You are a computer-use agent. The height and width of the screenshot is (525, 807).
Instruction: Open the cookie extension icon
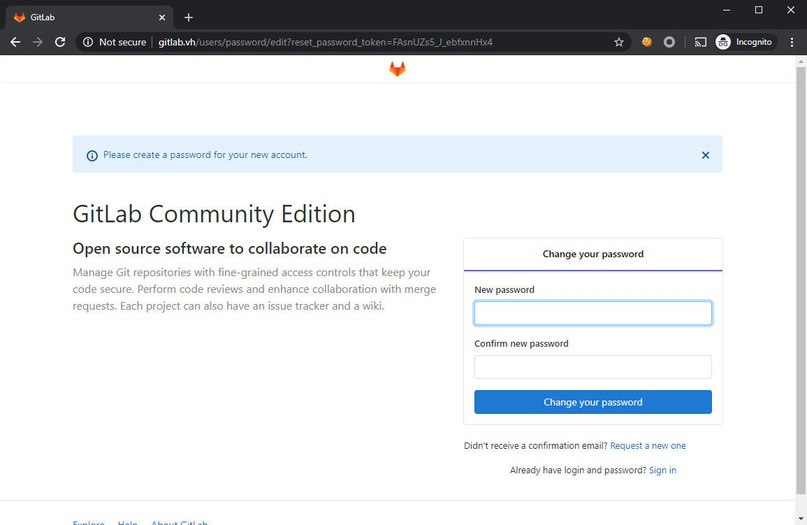pyautogui.click(x=647, y=42)
